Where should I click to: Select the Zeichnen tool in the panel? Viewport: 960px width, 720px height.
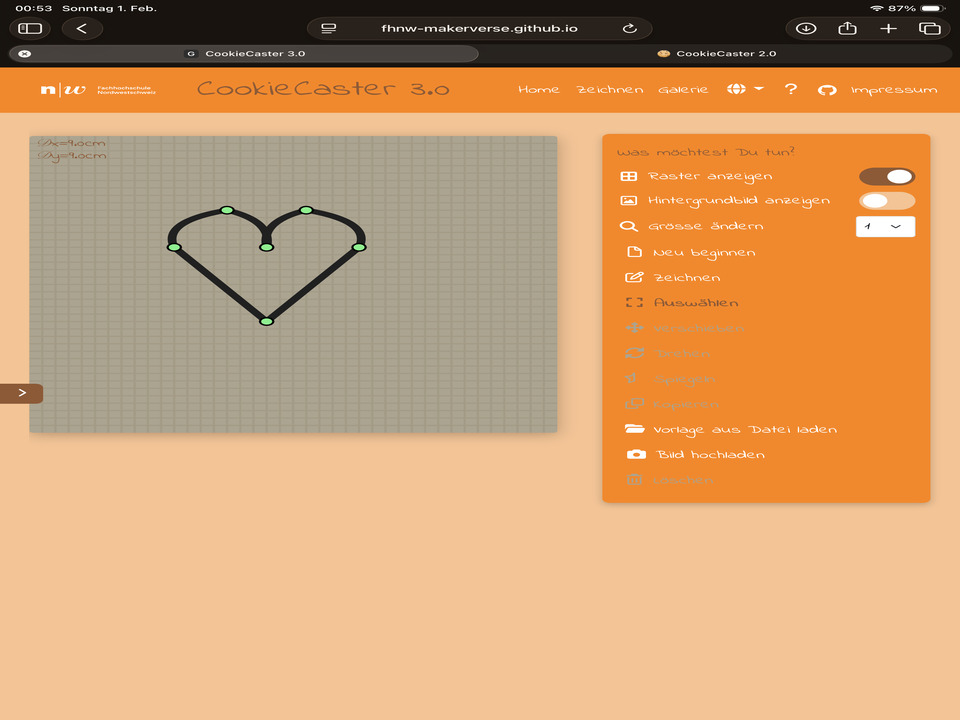click(673, 277)
